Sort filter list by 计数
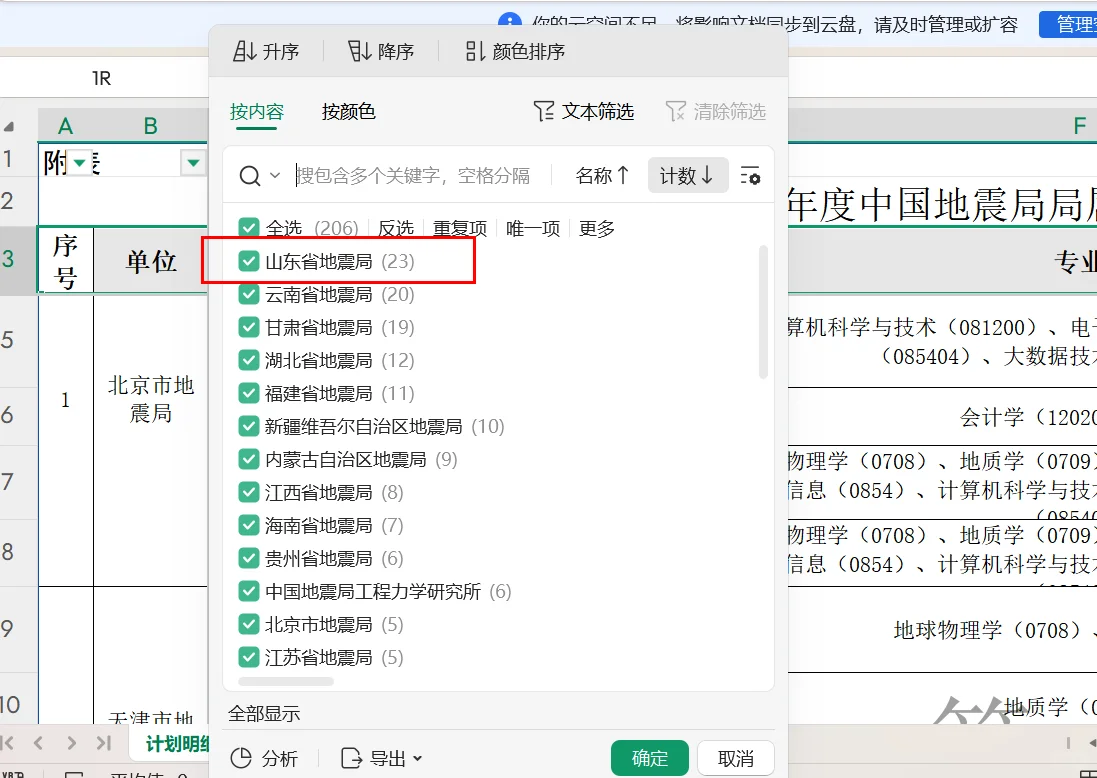Viewport: 1097px width, 778px height. coord(688,176)
